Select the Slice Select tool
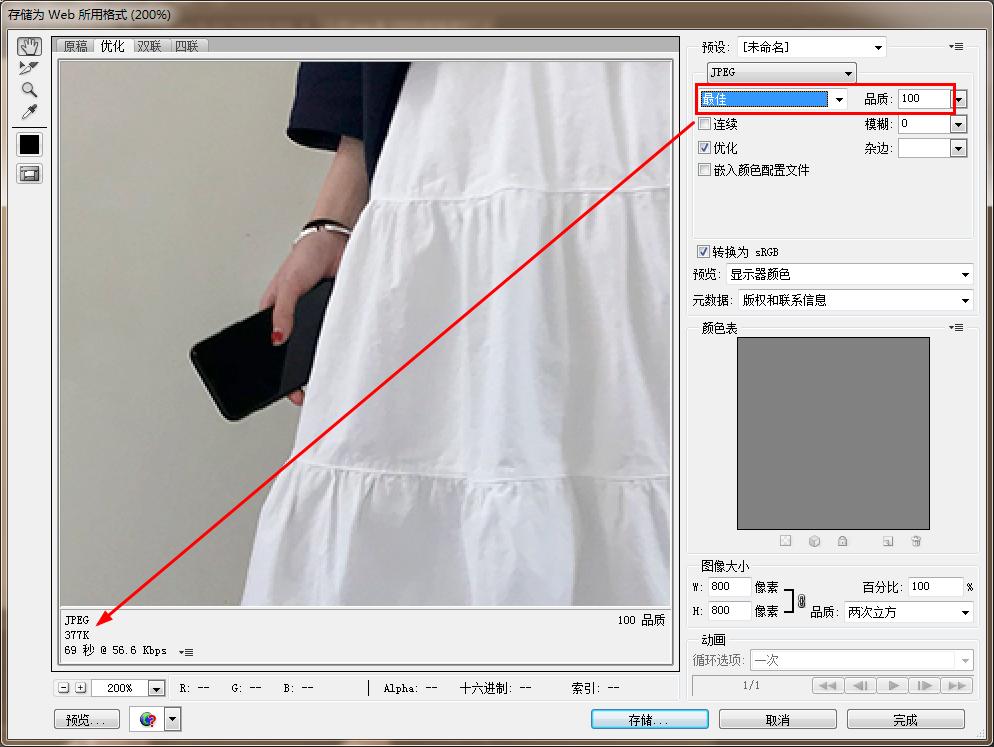This screenshot has width=994, height=747. (29, 68)
